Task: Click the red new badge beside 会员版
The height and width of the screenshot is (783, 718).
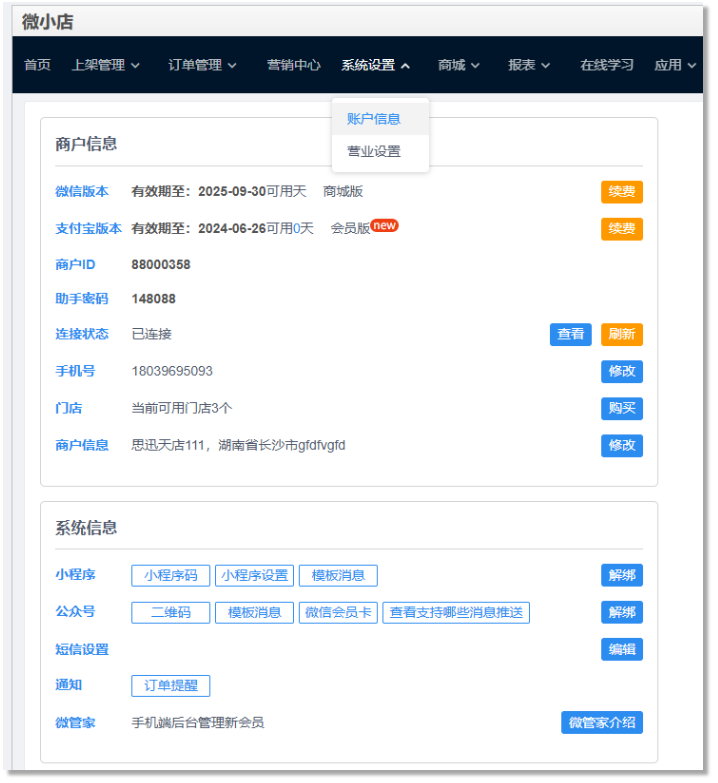Action: click(384, 225)
